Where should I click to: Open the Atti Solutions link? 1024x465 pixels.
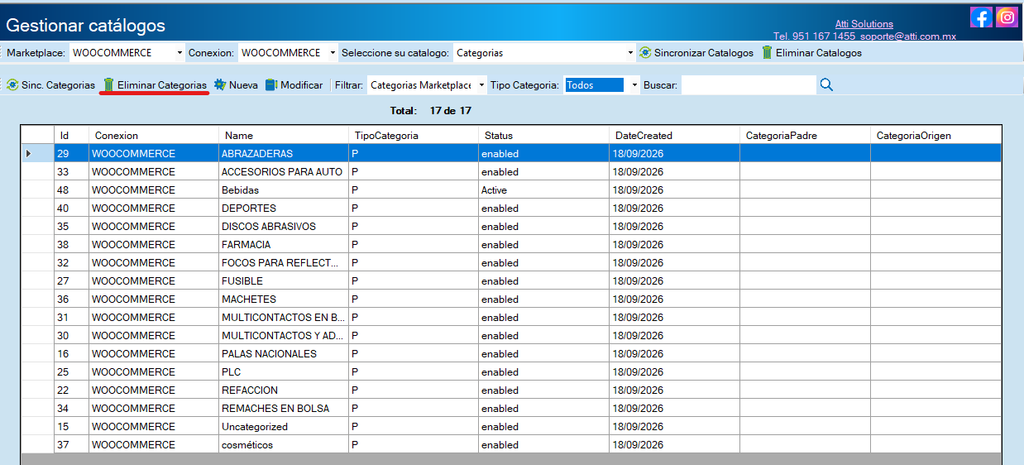click(x=864, y=24)
